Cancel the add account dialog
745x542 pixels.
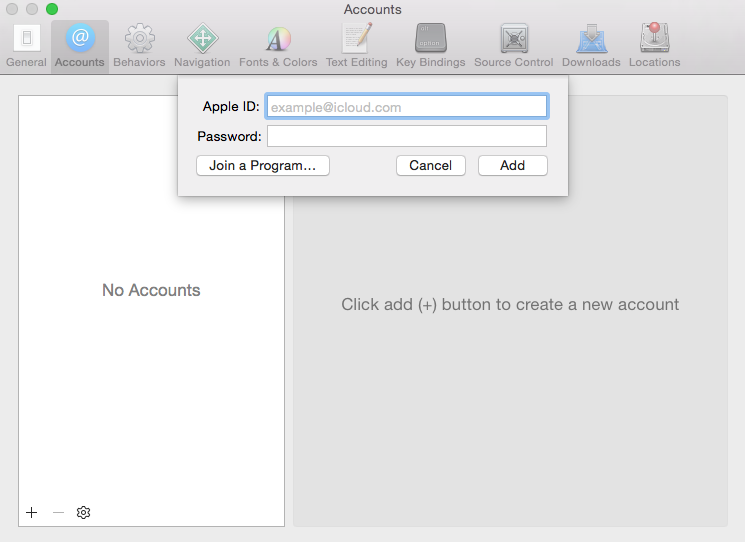[430, 165]
